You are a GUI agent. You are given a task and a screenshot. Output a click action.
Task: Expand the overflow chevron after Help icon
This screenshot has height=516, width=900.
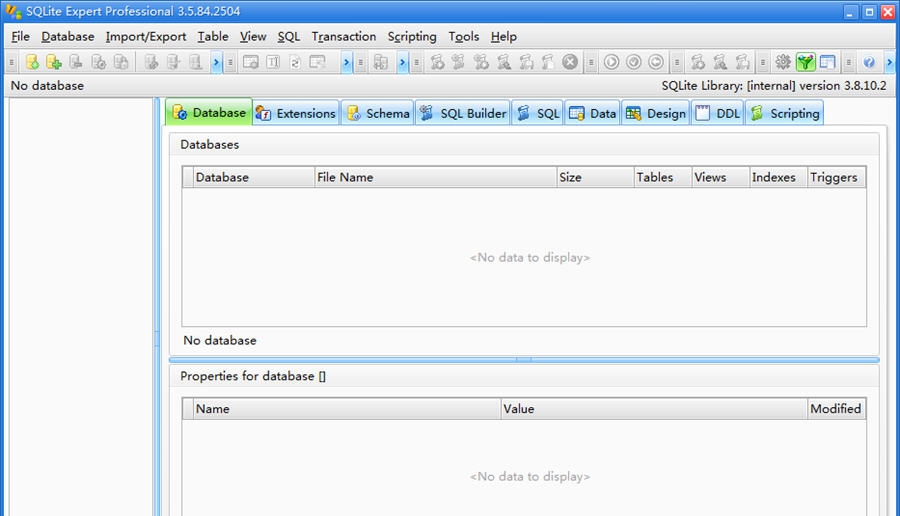coord(890,62)
